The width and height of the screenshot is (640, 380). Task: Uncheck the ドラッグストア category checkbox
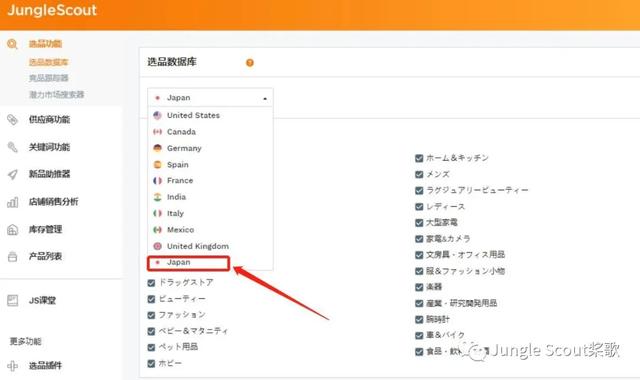point(151,283)
